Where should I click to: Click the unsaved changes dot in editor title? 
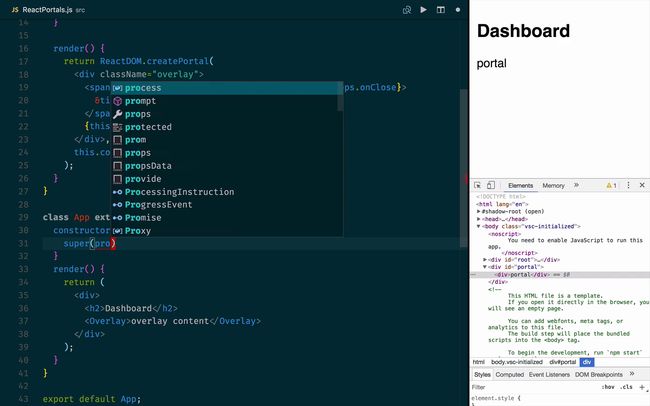pos(458,10)
